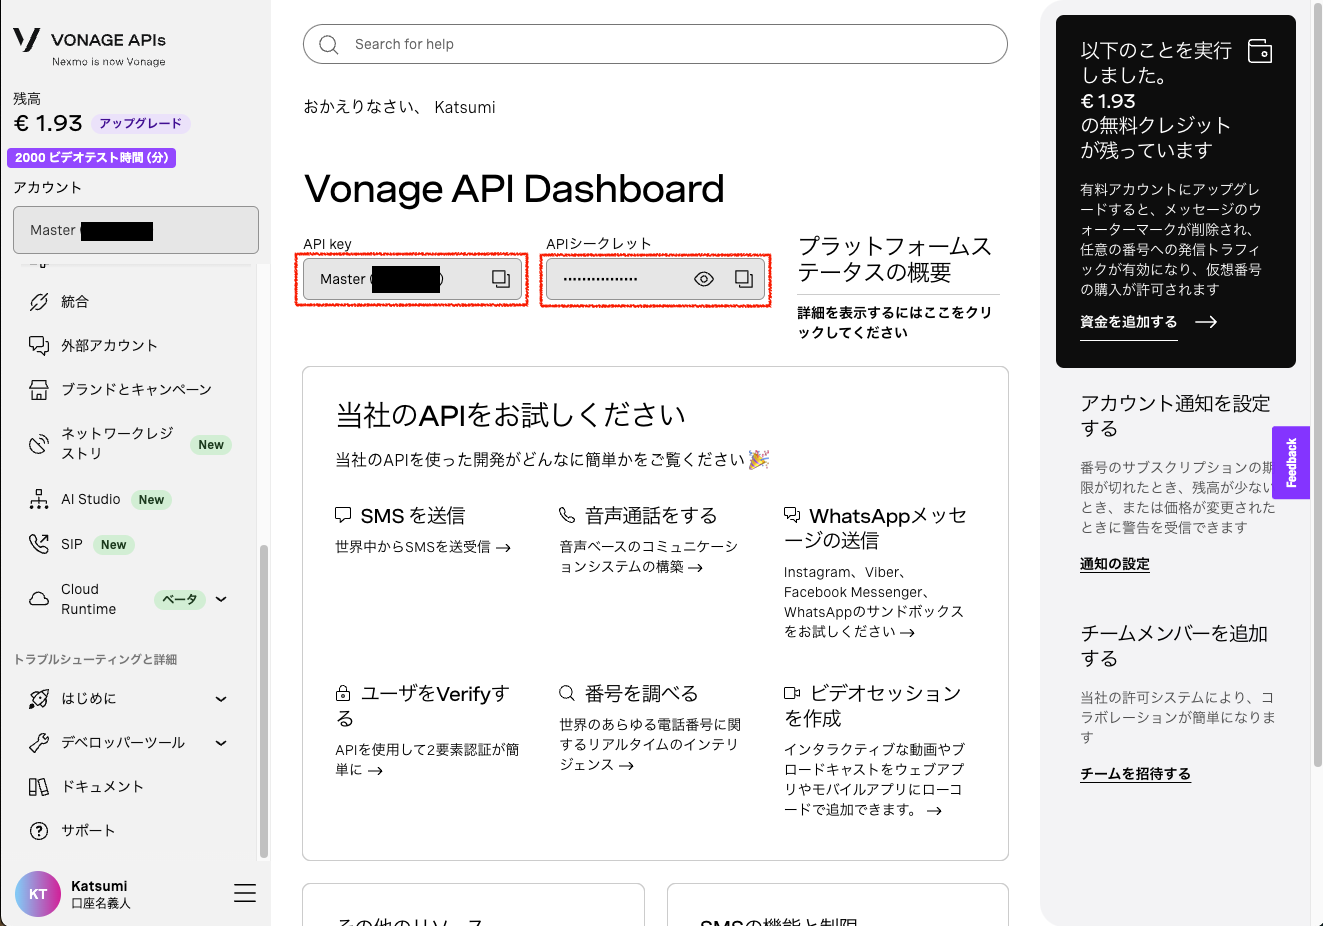Viewport: 1323px width, 926px height.
Task: Expand the はじめに section chevron
Action: point(221,699)
